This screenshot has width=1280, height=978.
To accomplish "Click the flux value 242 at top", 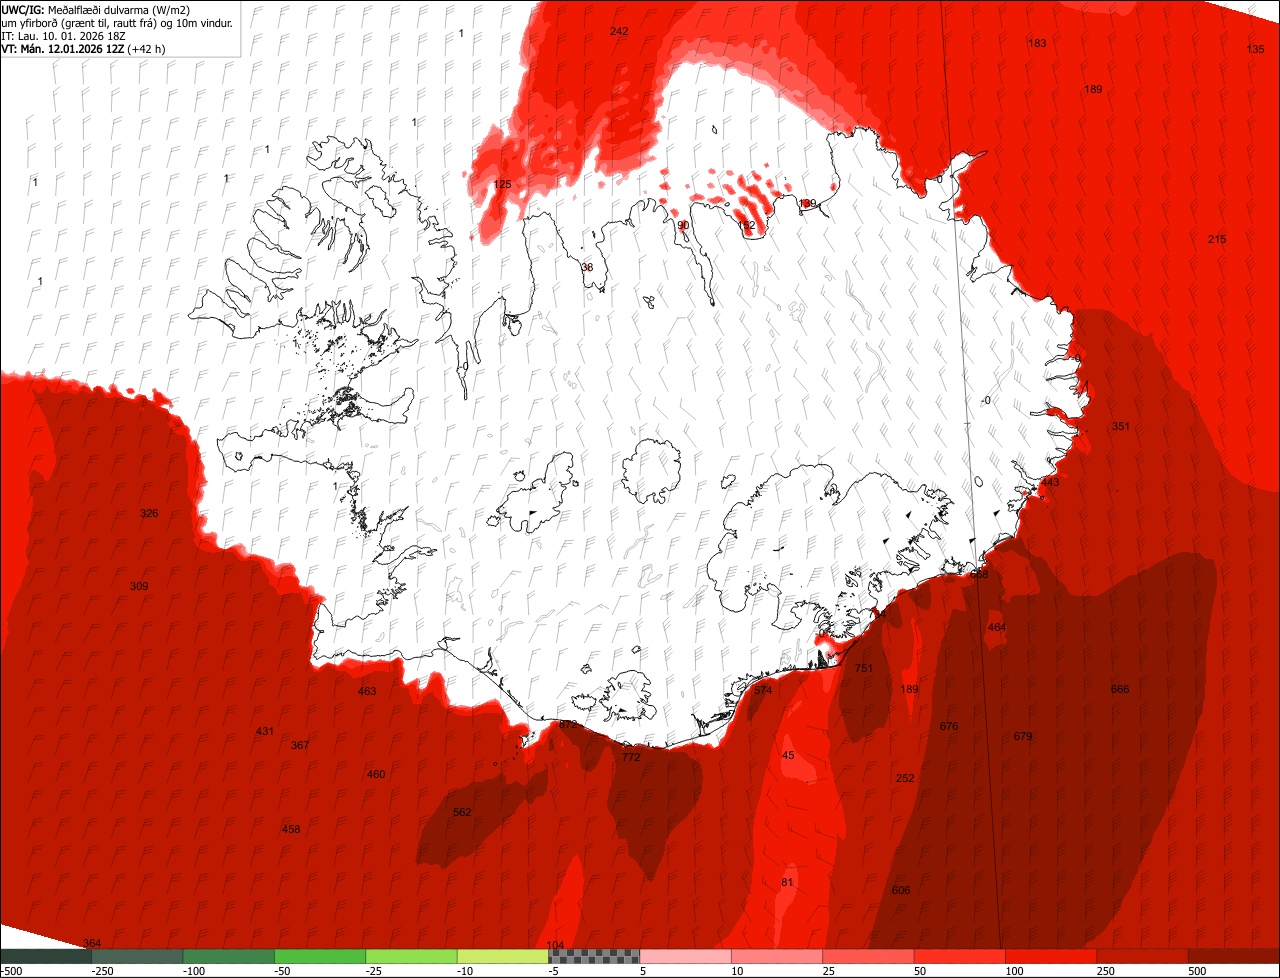I will (x=619, y=31).
